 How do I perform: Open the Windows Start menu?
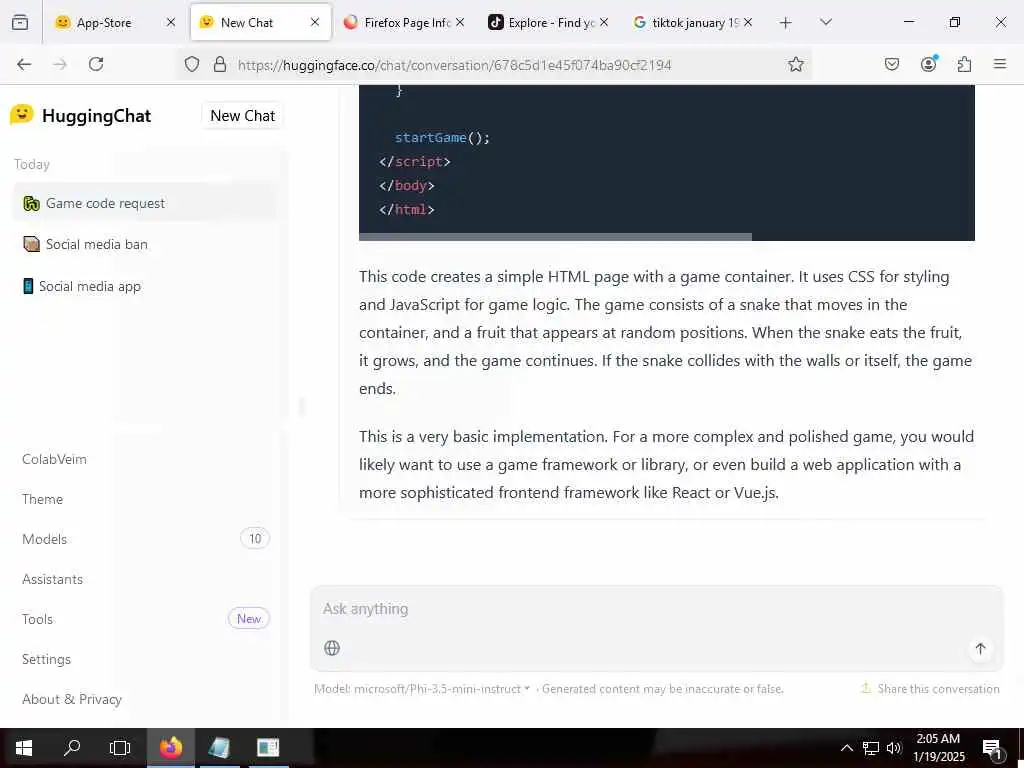click(x=24, y=748)
